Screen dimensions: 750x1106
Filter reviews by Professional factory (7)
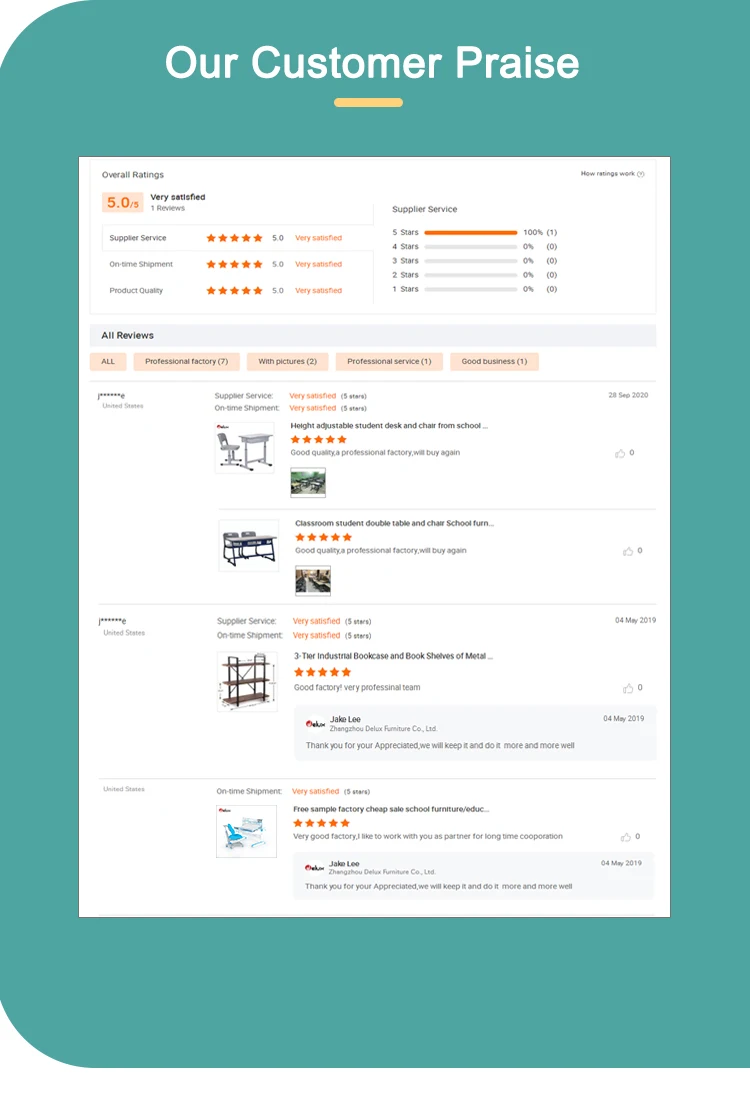pos(186,362)
